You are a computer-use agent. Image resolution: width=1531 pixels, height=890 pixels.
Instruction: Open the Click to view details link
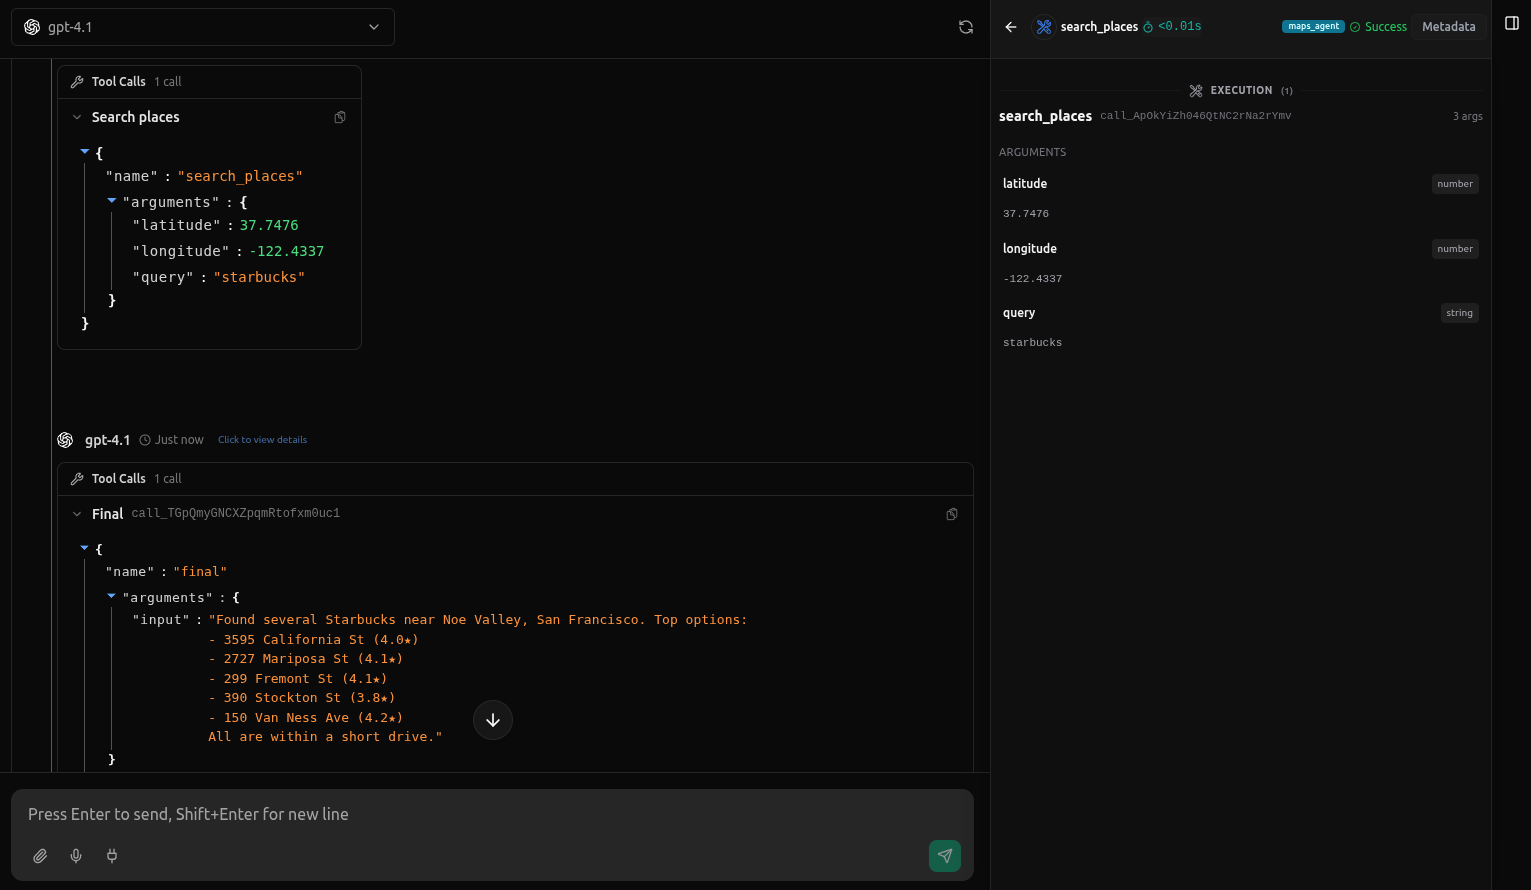pyautogui.click(x=262, y=439)
